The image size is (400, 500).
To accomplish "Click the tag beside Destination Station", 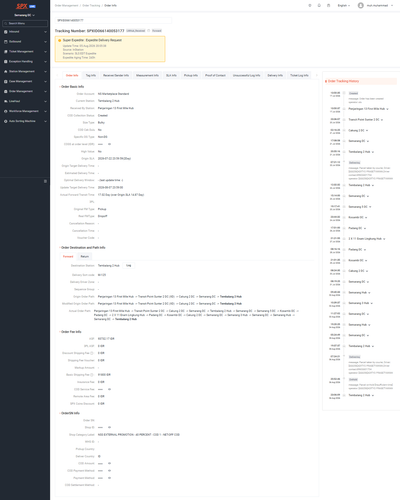I will [x=128, y=266].
